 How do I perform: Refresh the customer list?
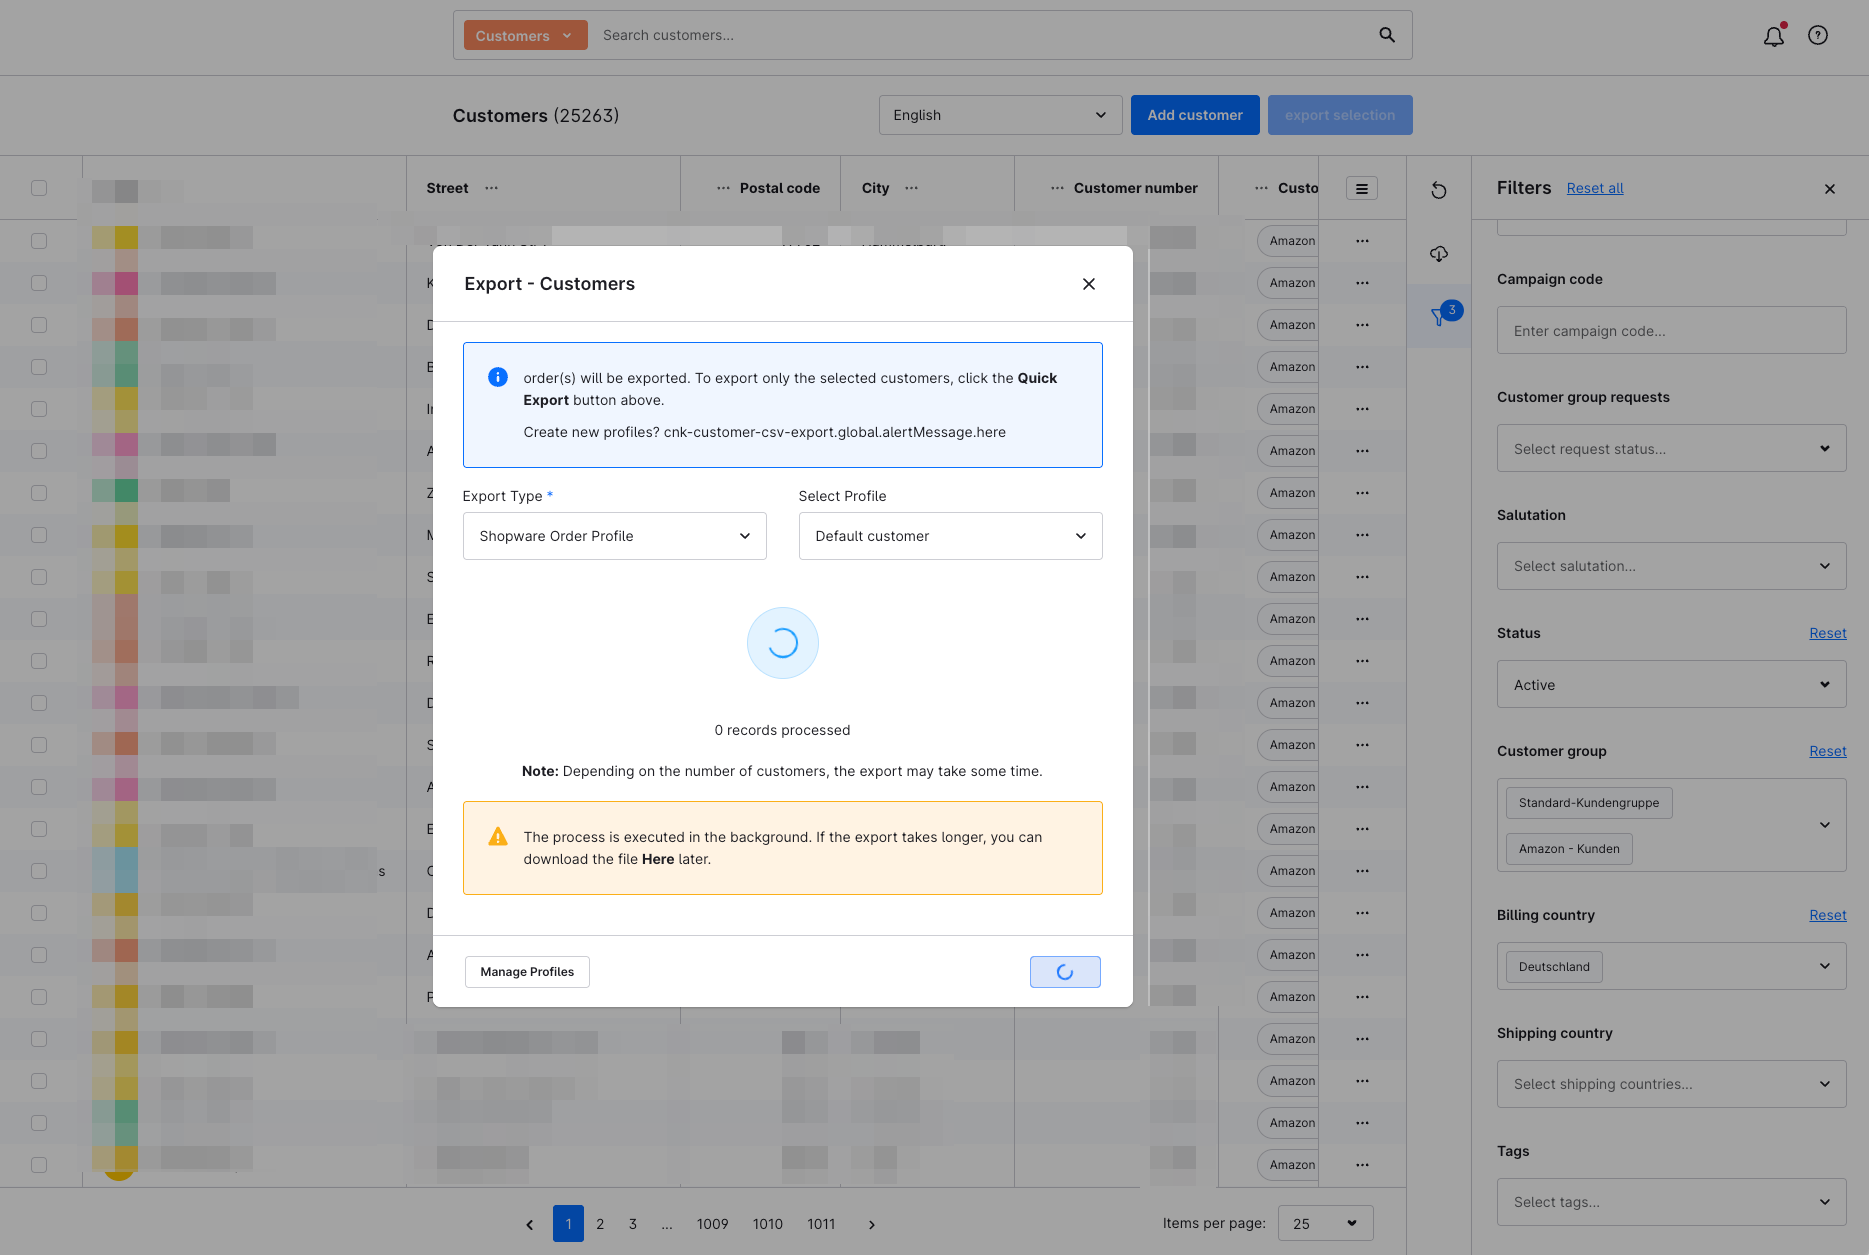click(x=1438, y=189)
